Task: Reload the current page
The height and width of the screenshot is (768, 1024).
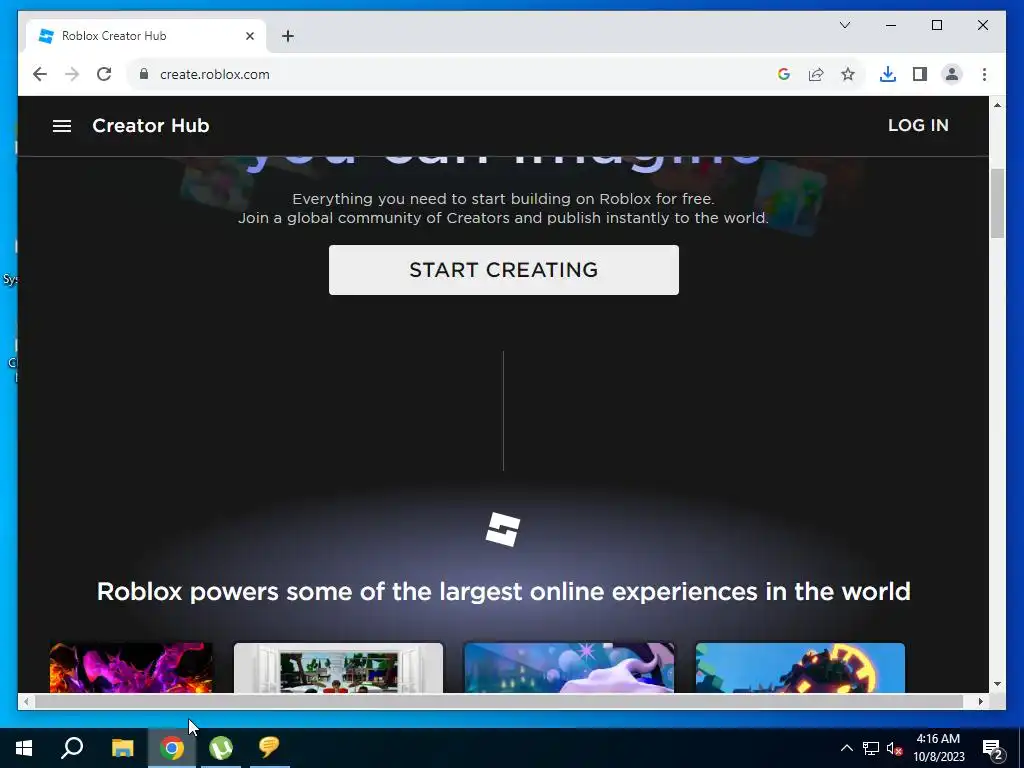Action: point(104,74)
